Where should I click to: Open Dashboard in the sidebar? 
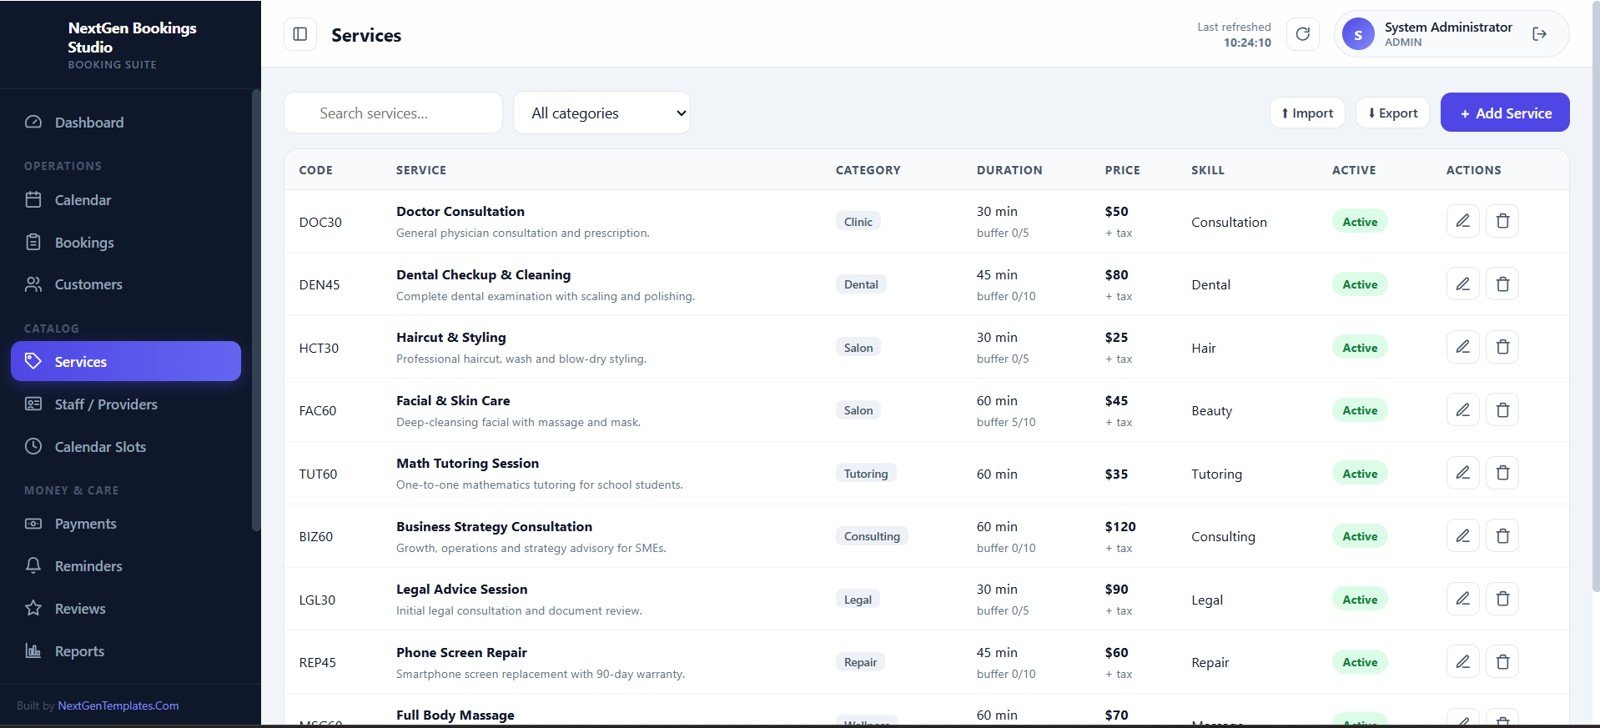pyautogui.click(x=126, y=122)
